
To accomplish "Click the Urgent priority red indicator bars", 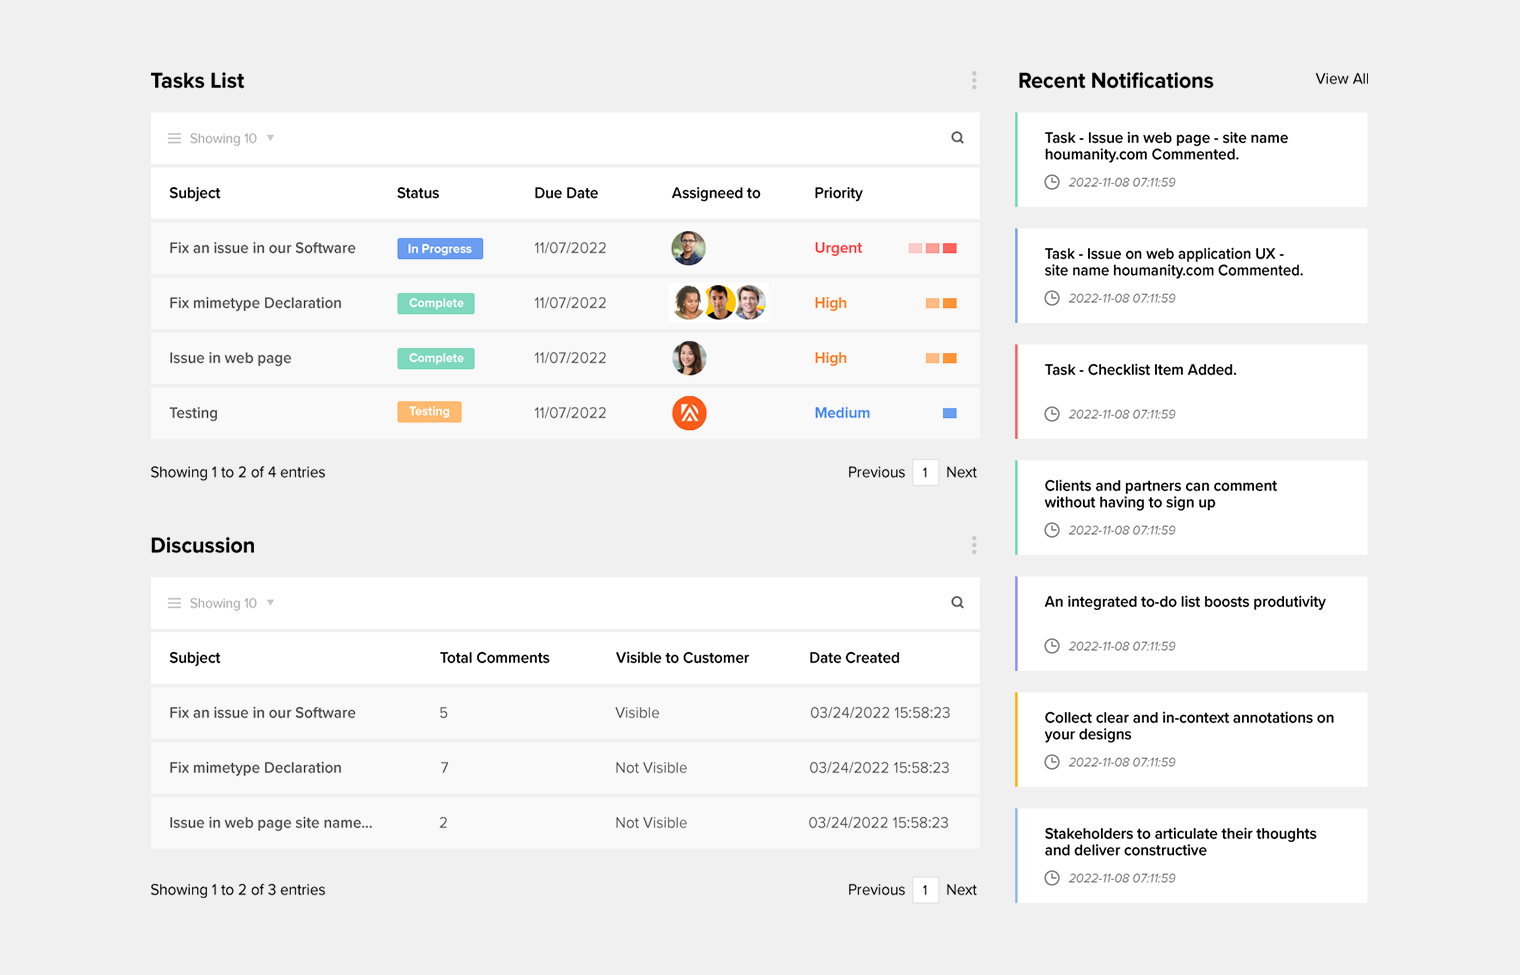I will [x=932, y=248].
